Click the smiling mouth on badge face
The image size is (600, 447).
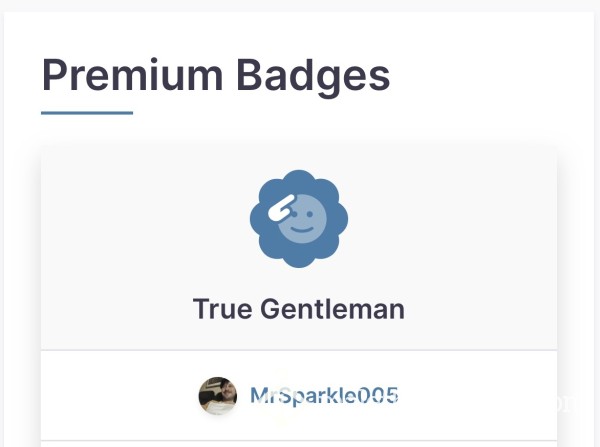302,229
